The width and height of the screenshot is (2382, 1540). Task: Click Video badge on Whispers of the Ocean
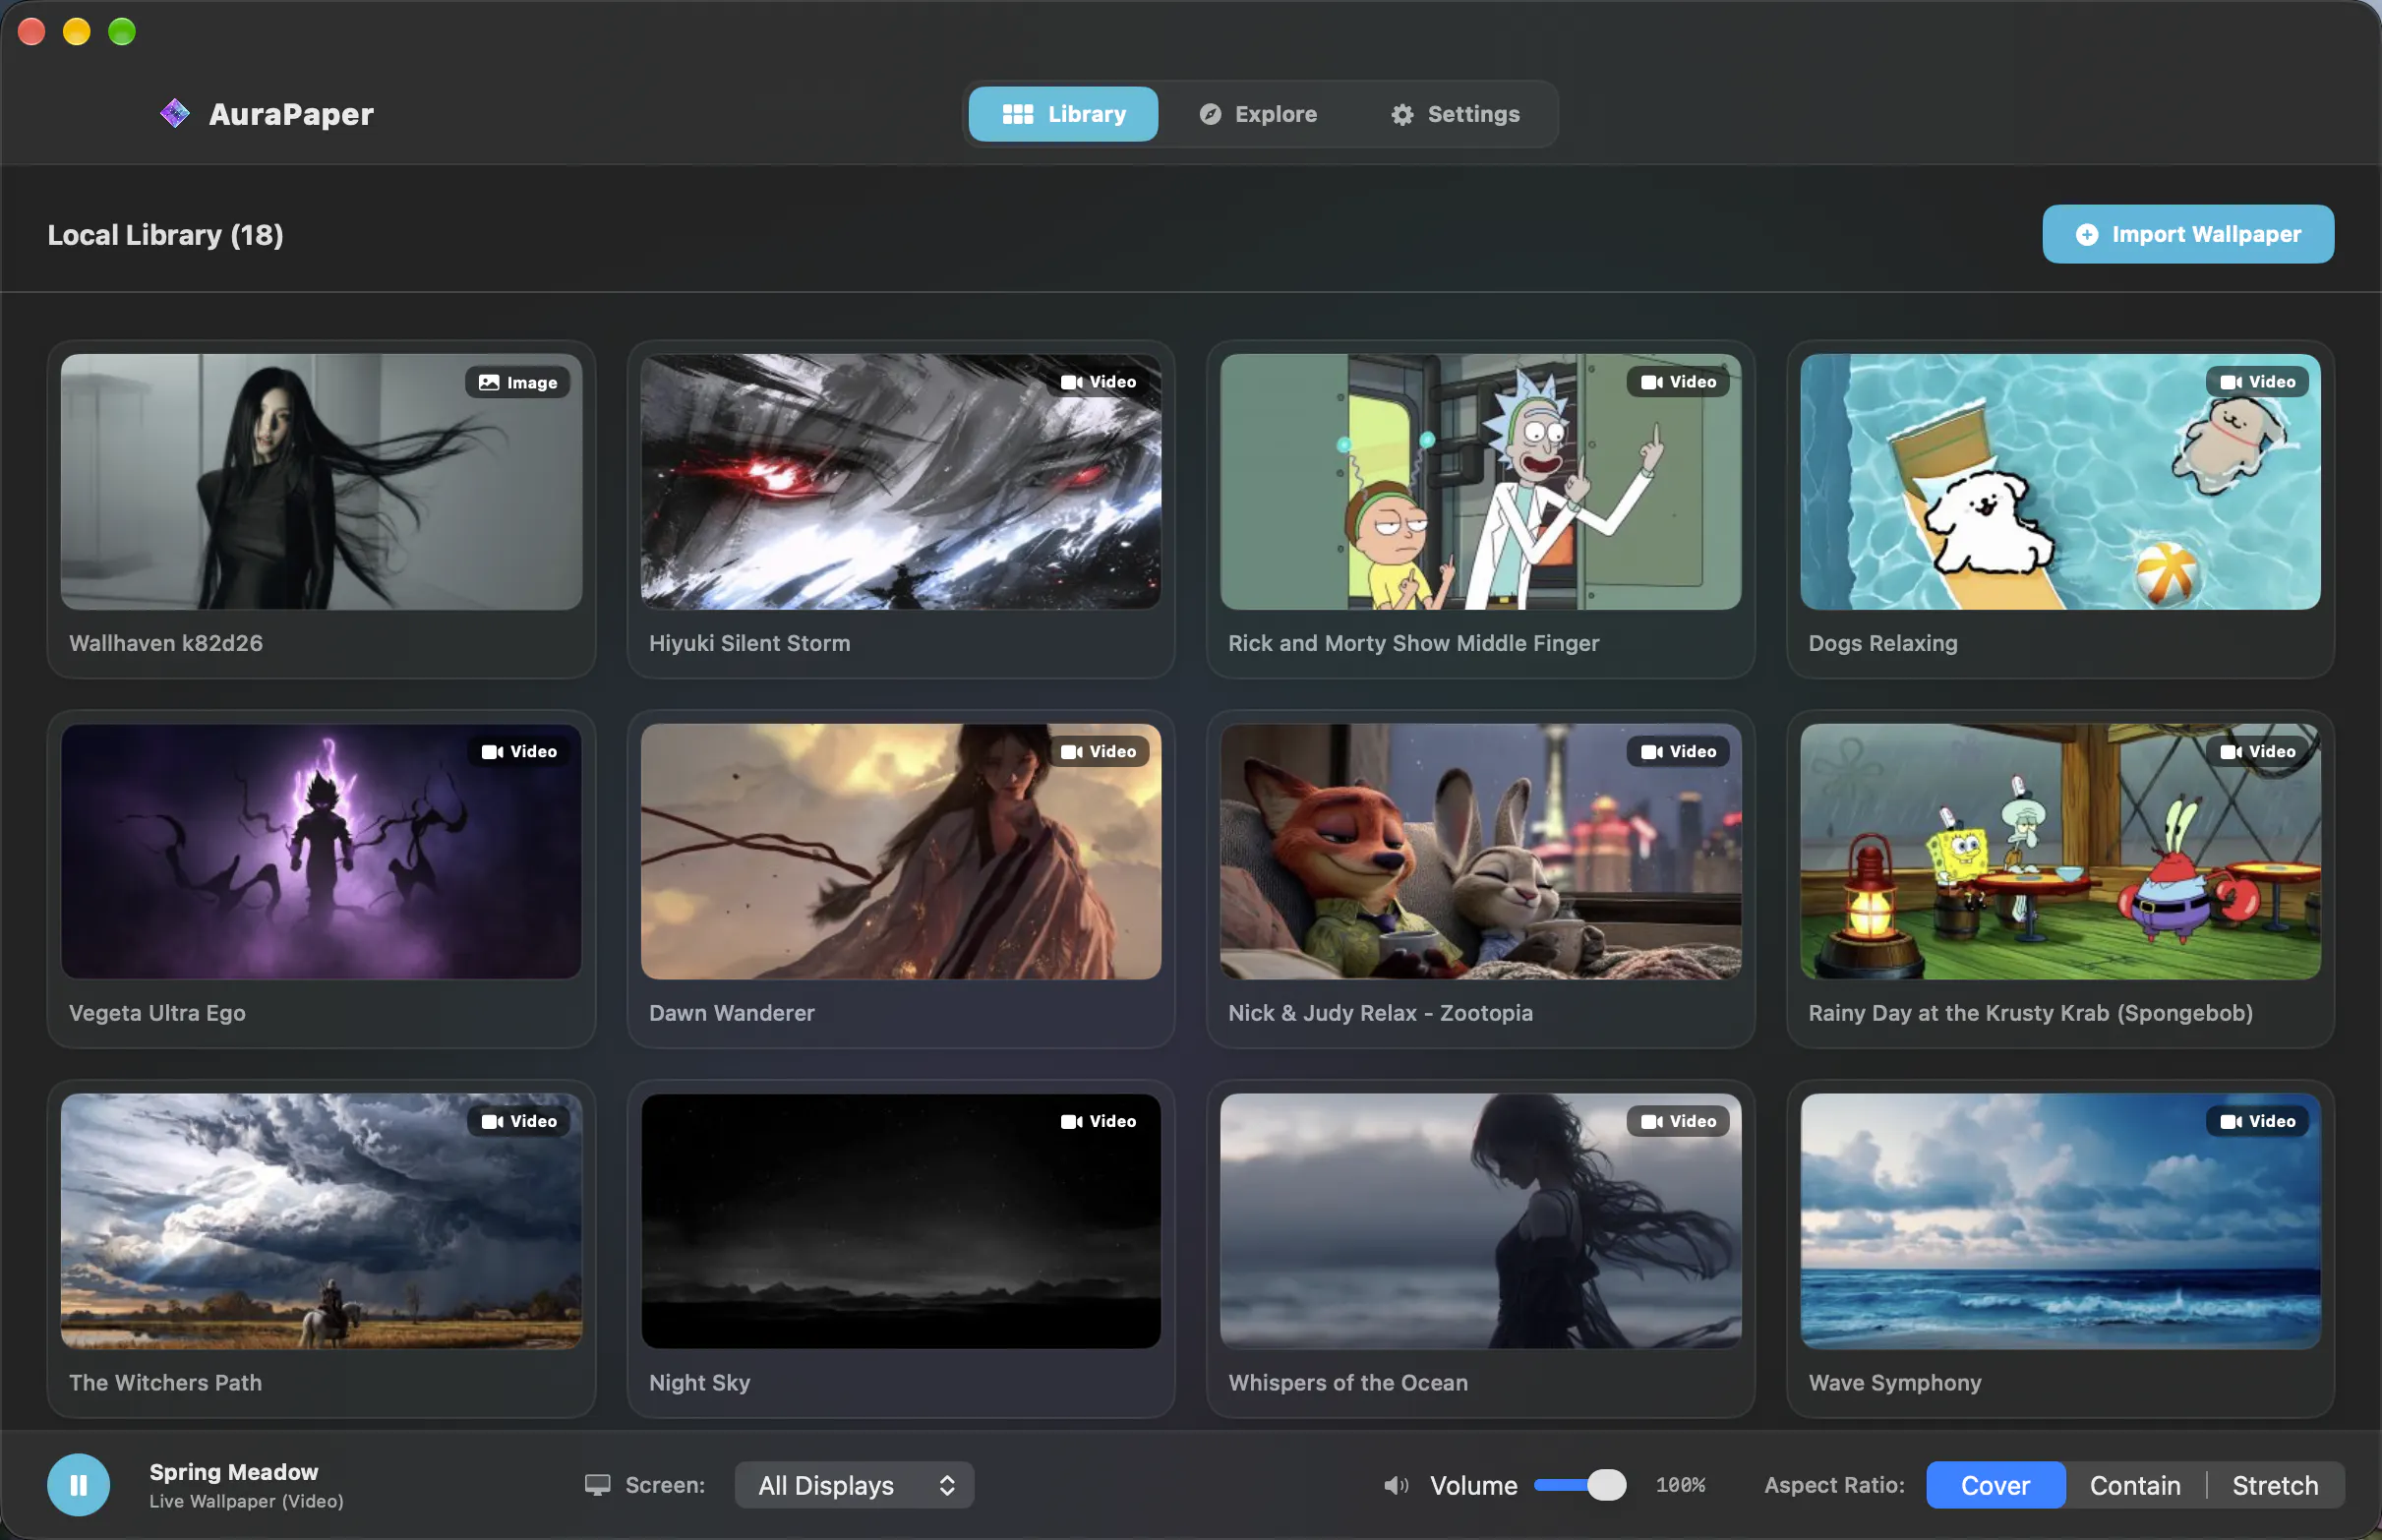click(1678, 1121)
